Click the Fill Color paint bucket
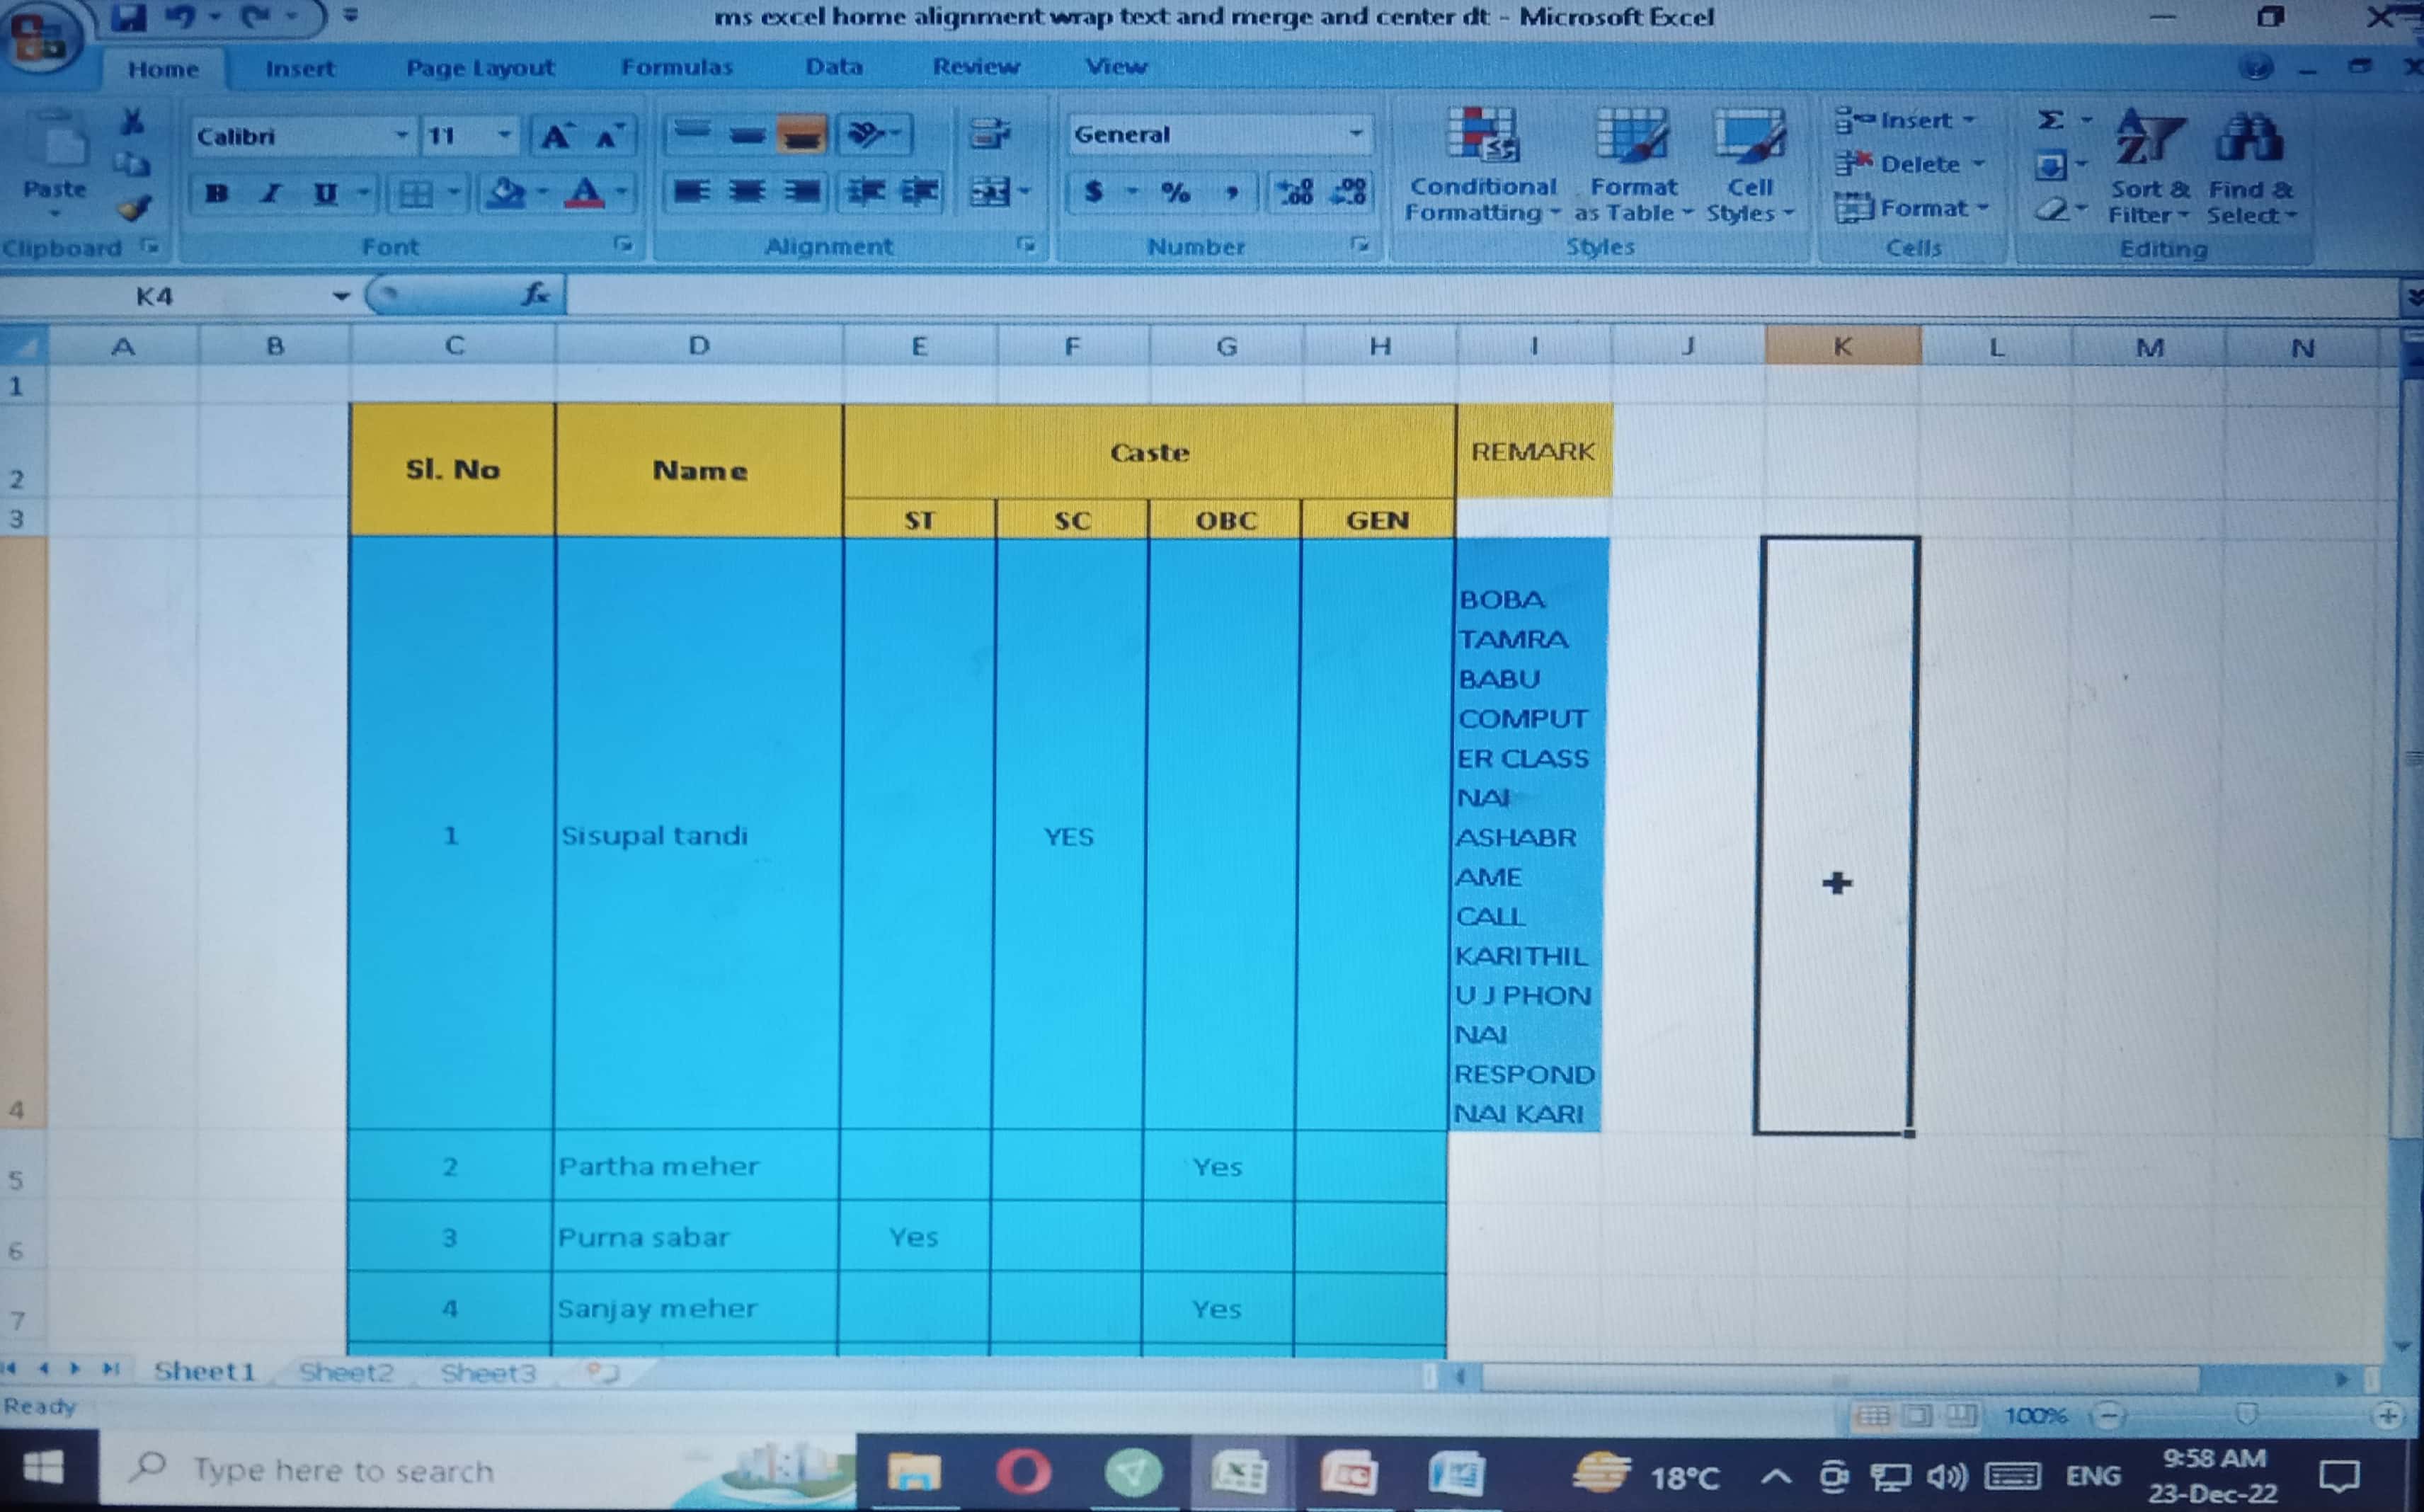This screenshot has width=2424, height=1512. (506, 192)
